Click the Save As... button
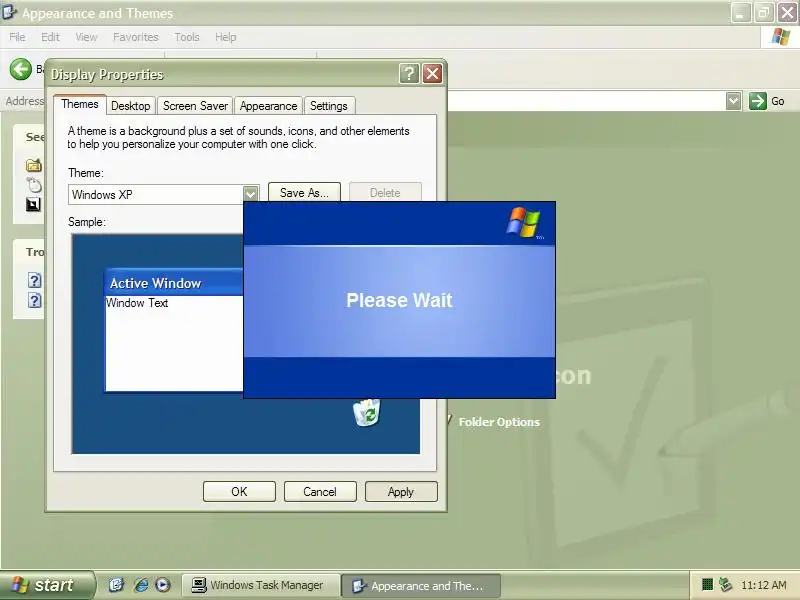 tap(304, 192)
